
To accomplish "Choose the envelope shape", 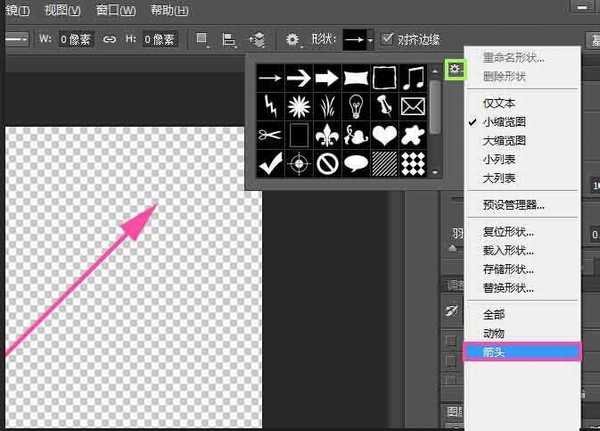I will pos(413,106).
